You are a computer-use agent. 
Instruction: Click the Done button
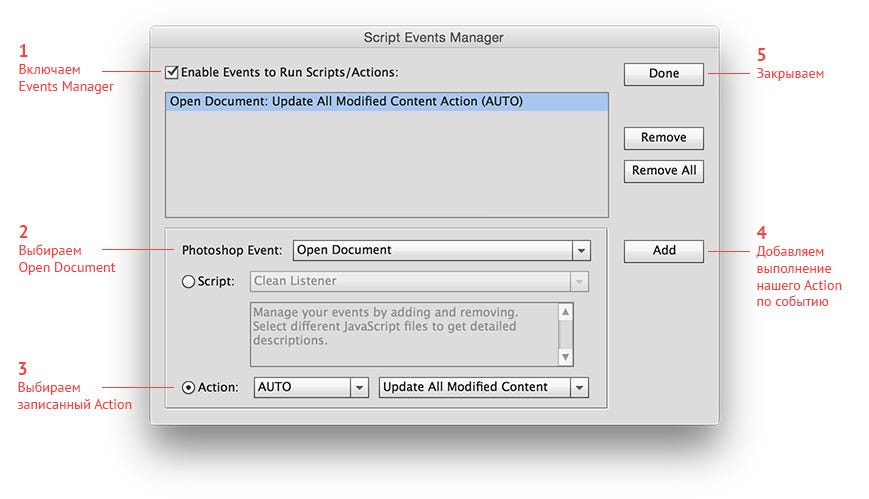[x=663, y=74]
